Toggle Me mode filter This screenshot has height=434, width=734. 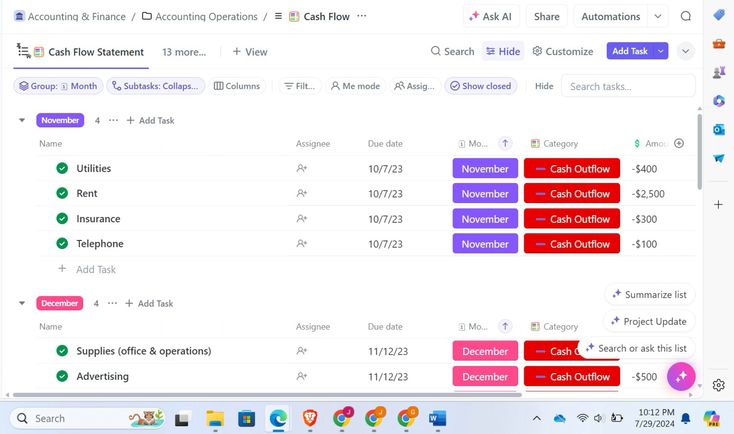355,86
